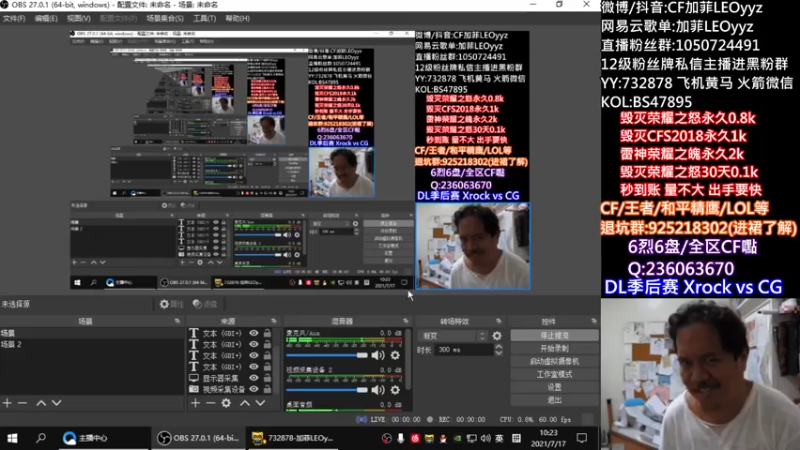Move the scene up in the list
This screenshot has height=450, width=800.
(x=41, y=403)
